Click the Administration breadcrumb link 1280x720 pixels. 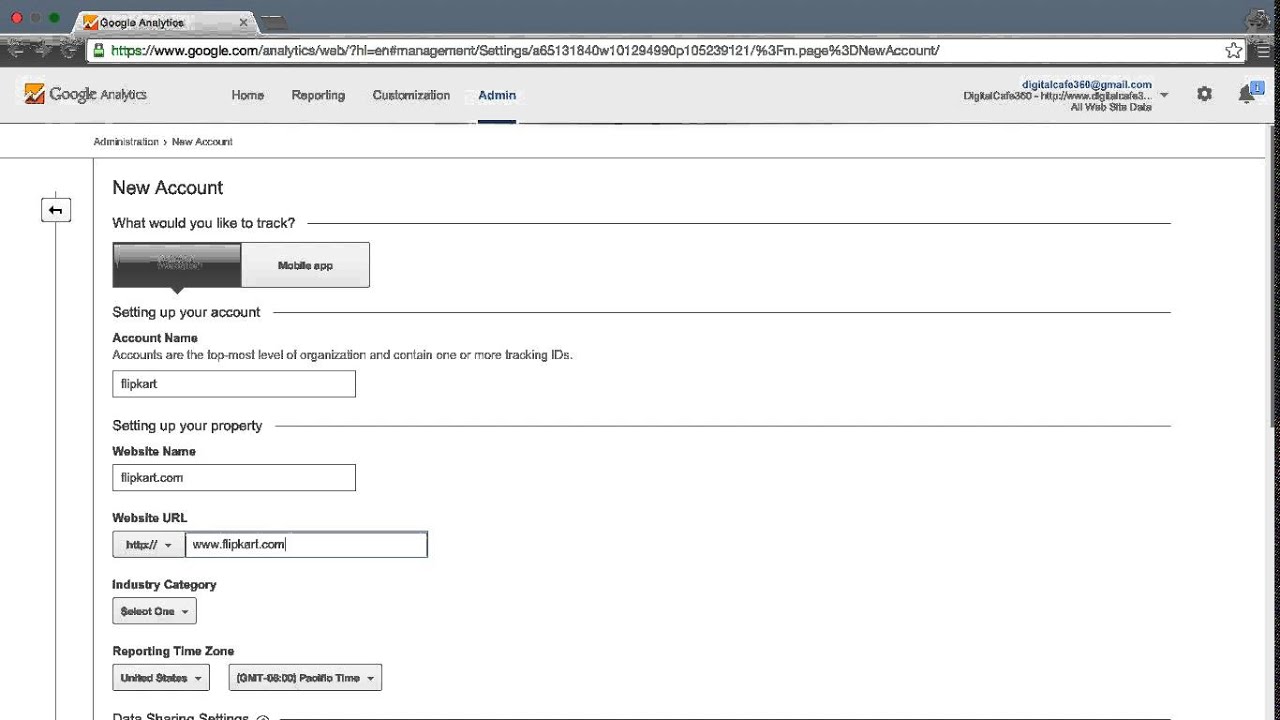point(126,142)
